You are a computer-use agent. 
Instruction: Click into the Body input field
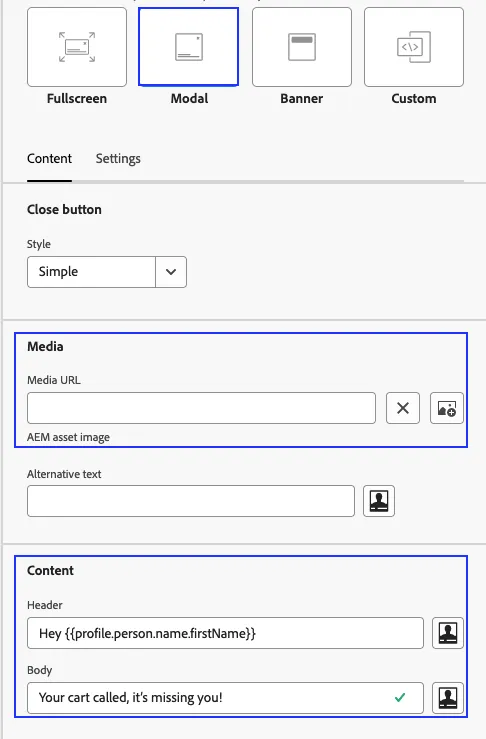225,698
